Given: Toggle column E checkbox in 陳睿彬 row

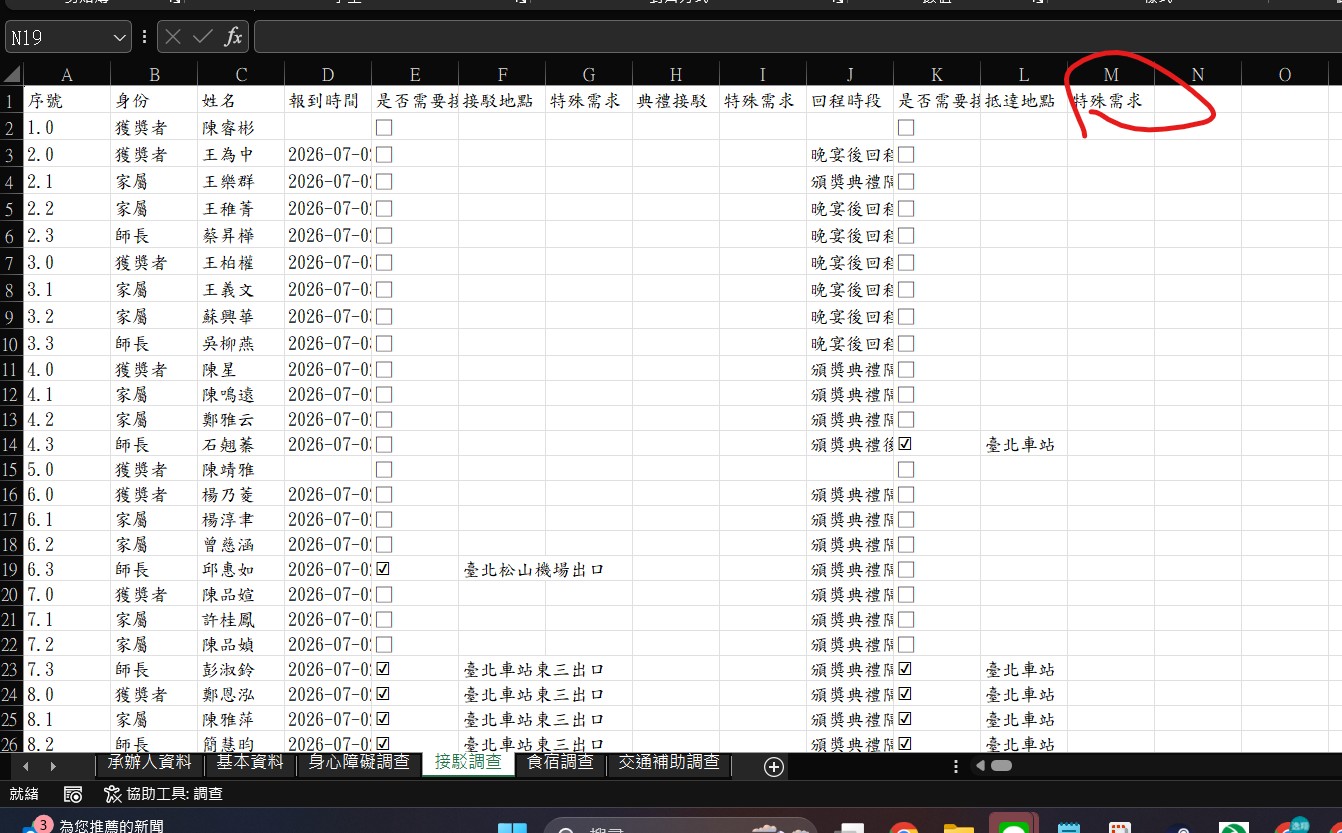Looking at the screenshot, I should tap(384, 128).
